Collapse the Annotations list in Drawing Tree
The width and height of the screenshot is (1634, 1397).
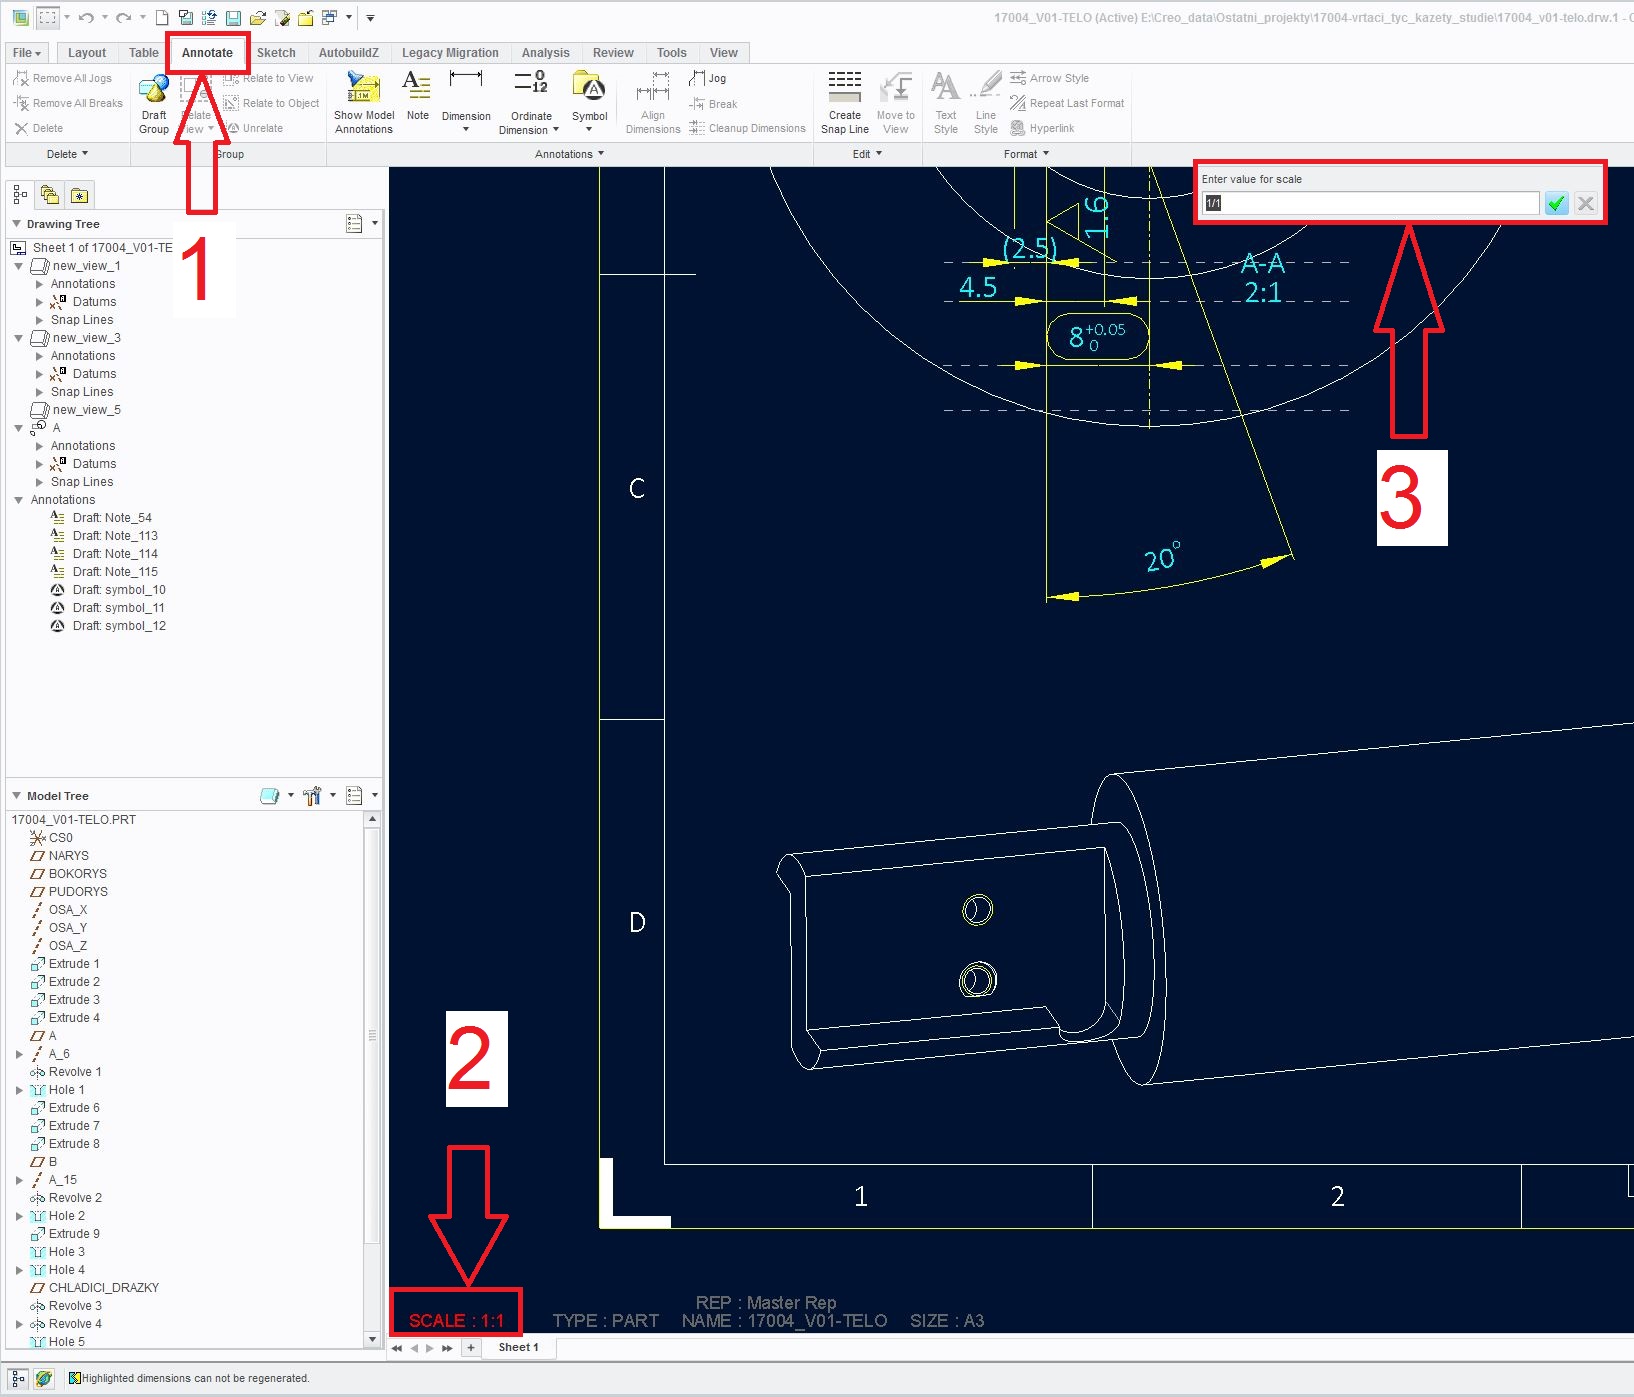19,500
